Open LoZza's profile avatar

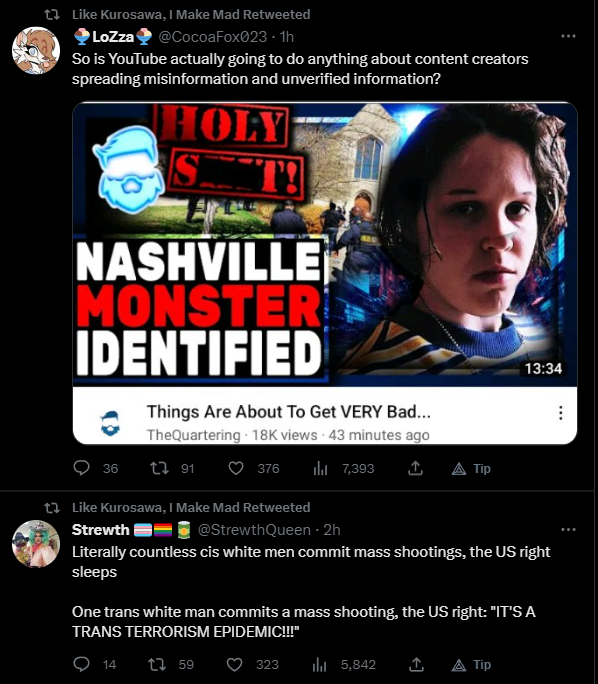pyautogui.click(x=36, y=50)
